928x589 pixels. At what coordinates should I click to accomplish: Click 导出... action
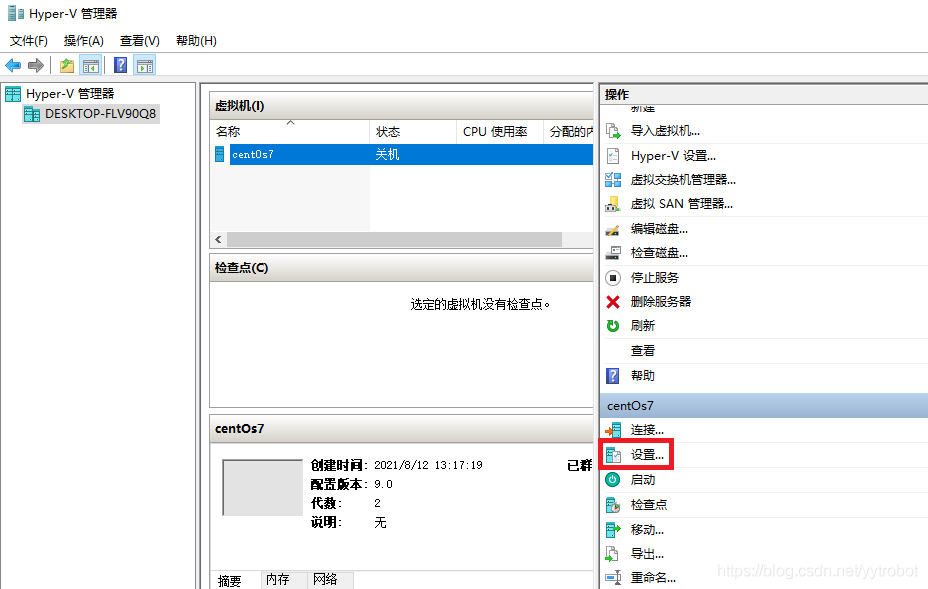click(647, 554)
